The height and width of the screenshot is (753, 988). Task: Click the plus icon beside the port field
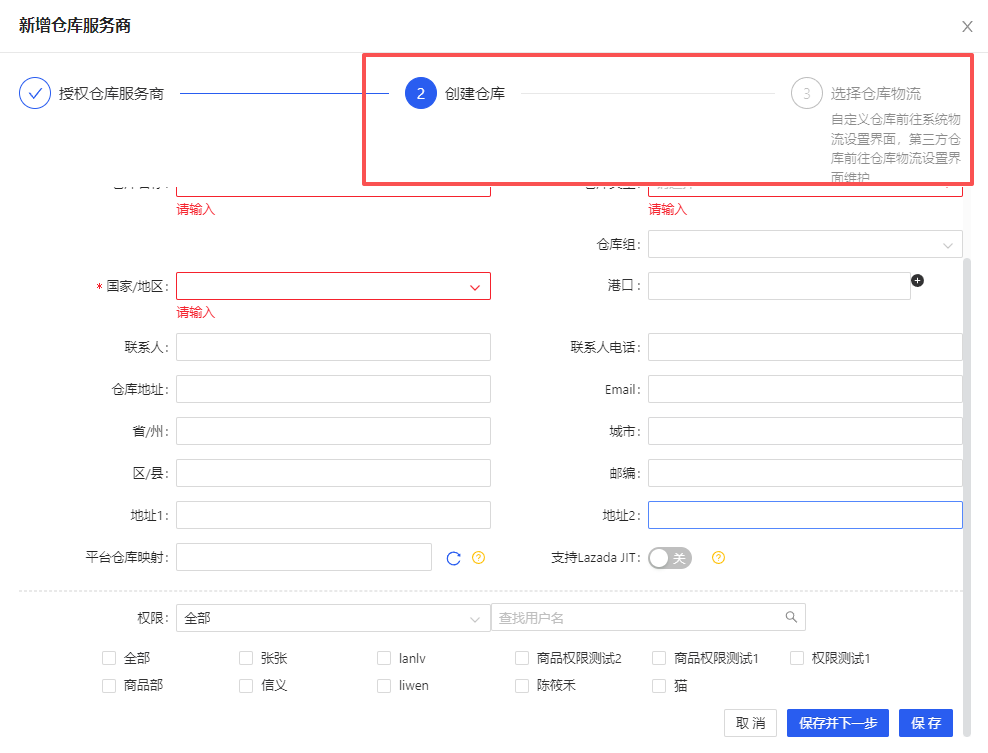(x=917, y=281)
